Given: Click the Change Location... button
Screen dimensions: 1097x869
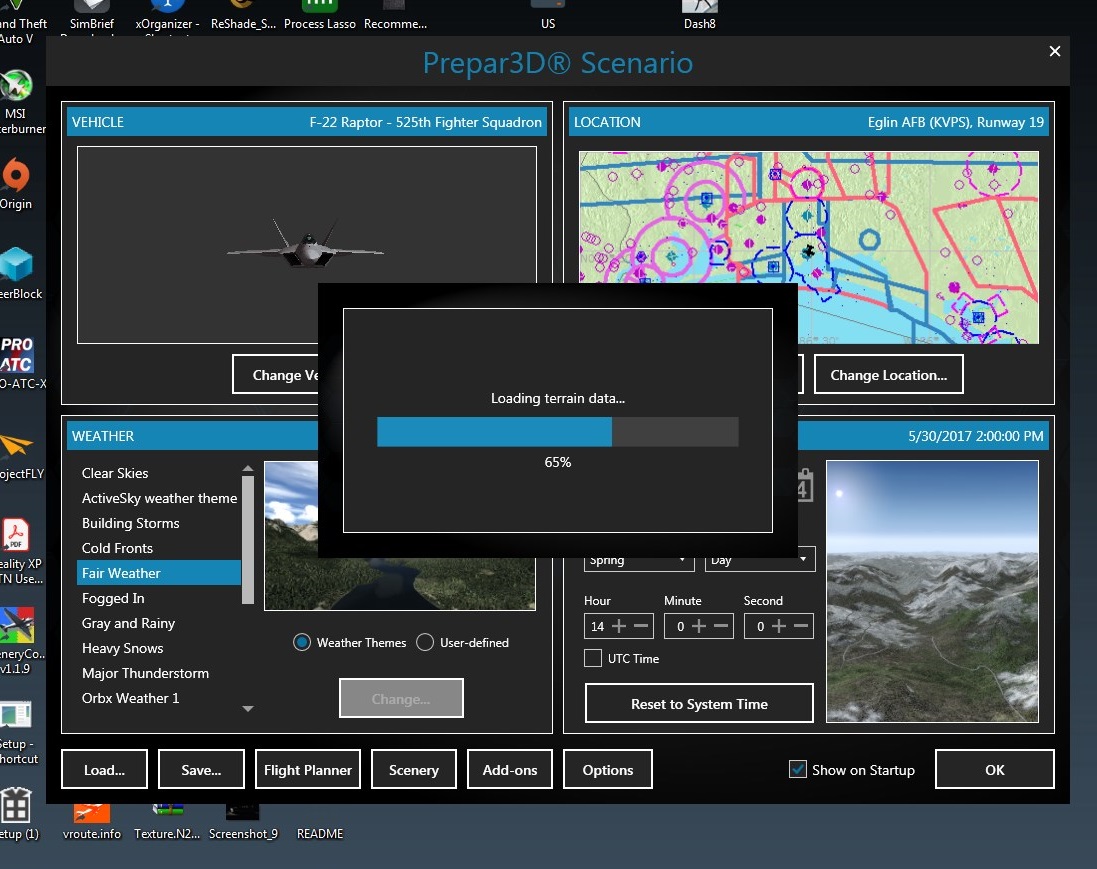Looking at the screenshot, I should pyautogui.click(x=889, y=374).
